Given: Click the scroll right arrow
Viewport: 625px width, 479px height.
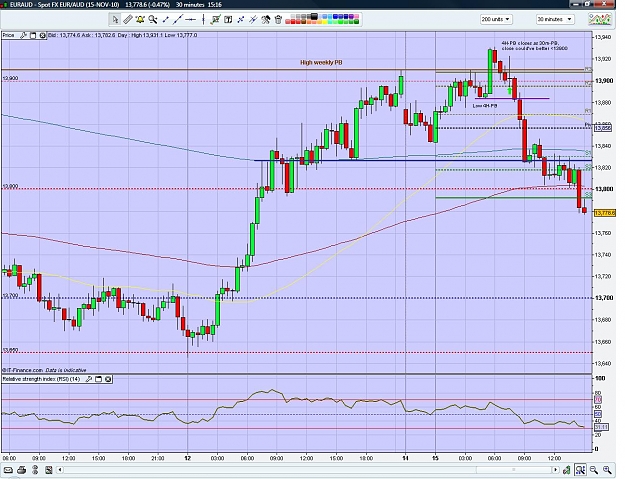Looking at the screenshot, I should click(556, 470).
